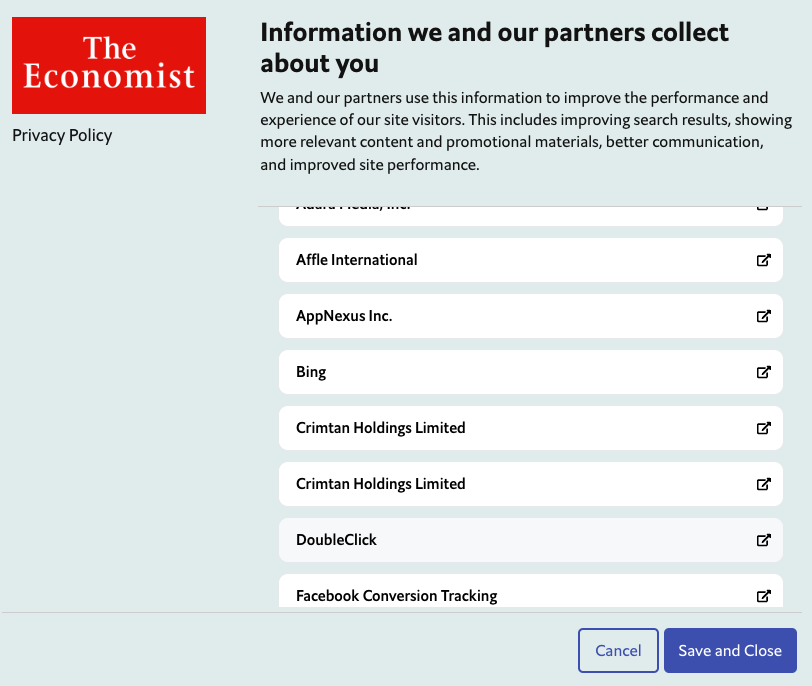
Task: Select the DoubleClick partner name
Action: coord(336,540)
